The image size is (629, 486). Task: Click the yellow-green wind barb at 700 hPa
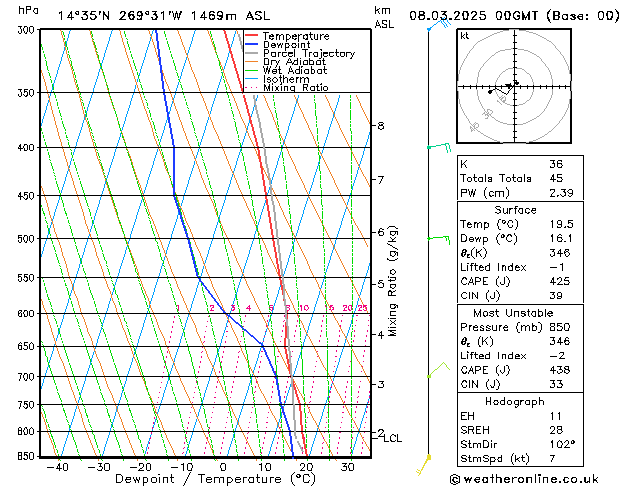point(436,371)
